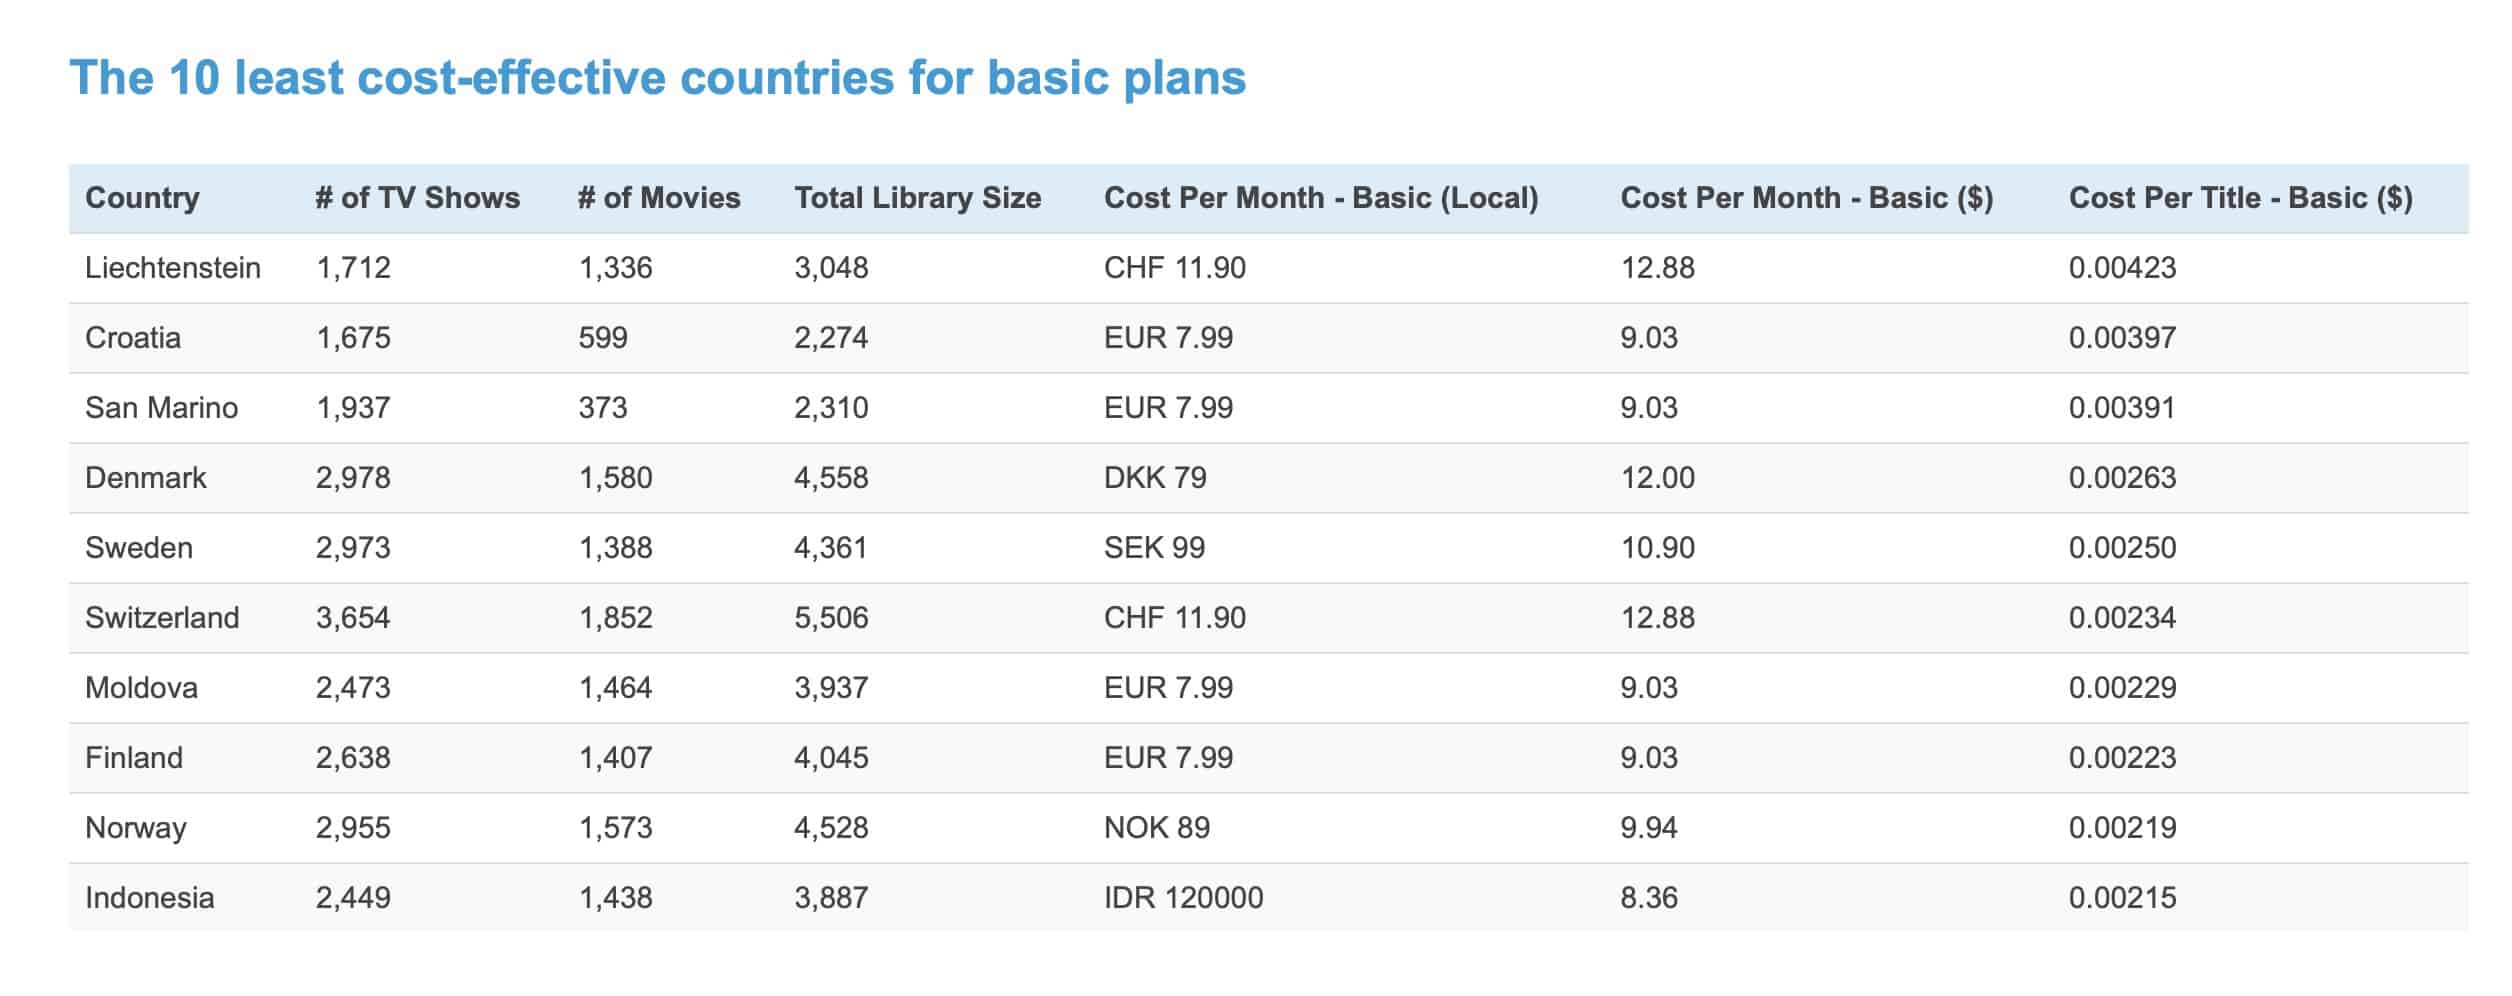
Task: Click the 'Cost Per Month - Basic ($)' header
Action: pos(1806,198)
